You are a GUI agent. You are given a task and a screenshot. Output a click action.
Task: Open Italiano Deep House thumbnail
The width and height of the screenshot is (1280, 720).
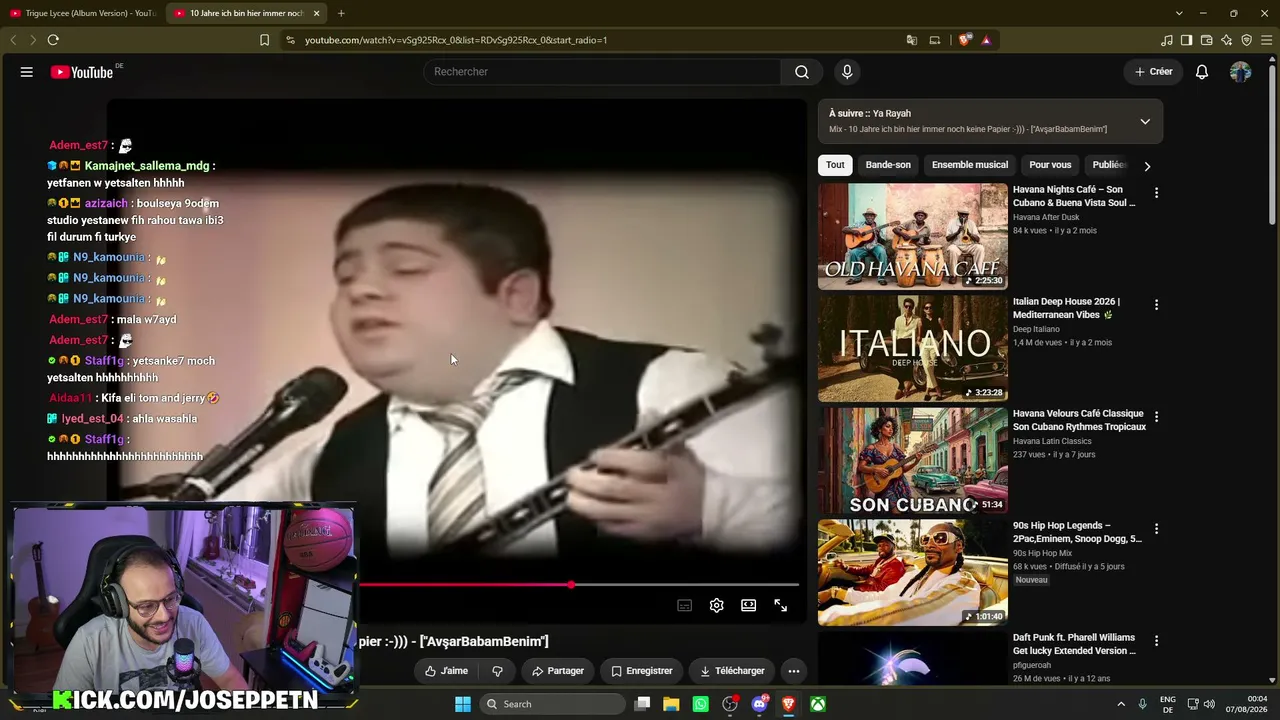coord(913,348)
